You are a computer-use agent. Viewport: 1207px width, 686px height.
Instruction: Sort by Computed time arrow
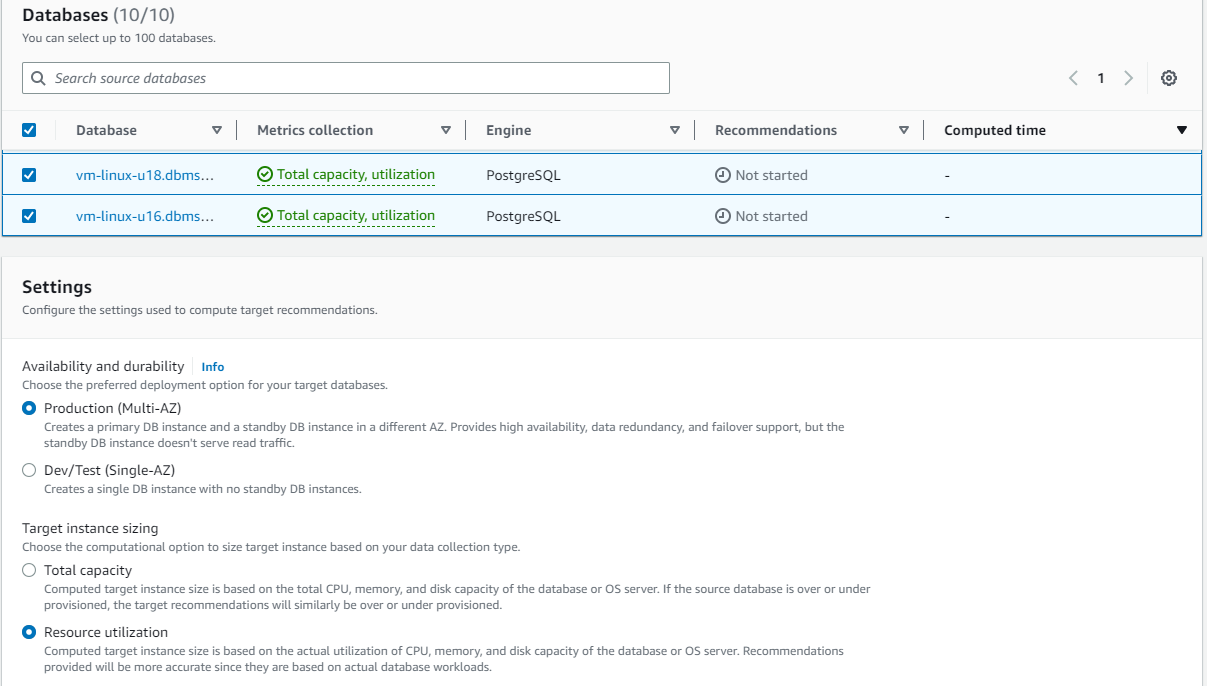tap(1182, 130)
